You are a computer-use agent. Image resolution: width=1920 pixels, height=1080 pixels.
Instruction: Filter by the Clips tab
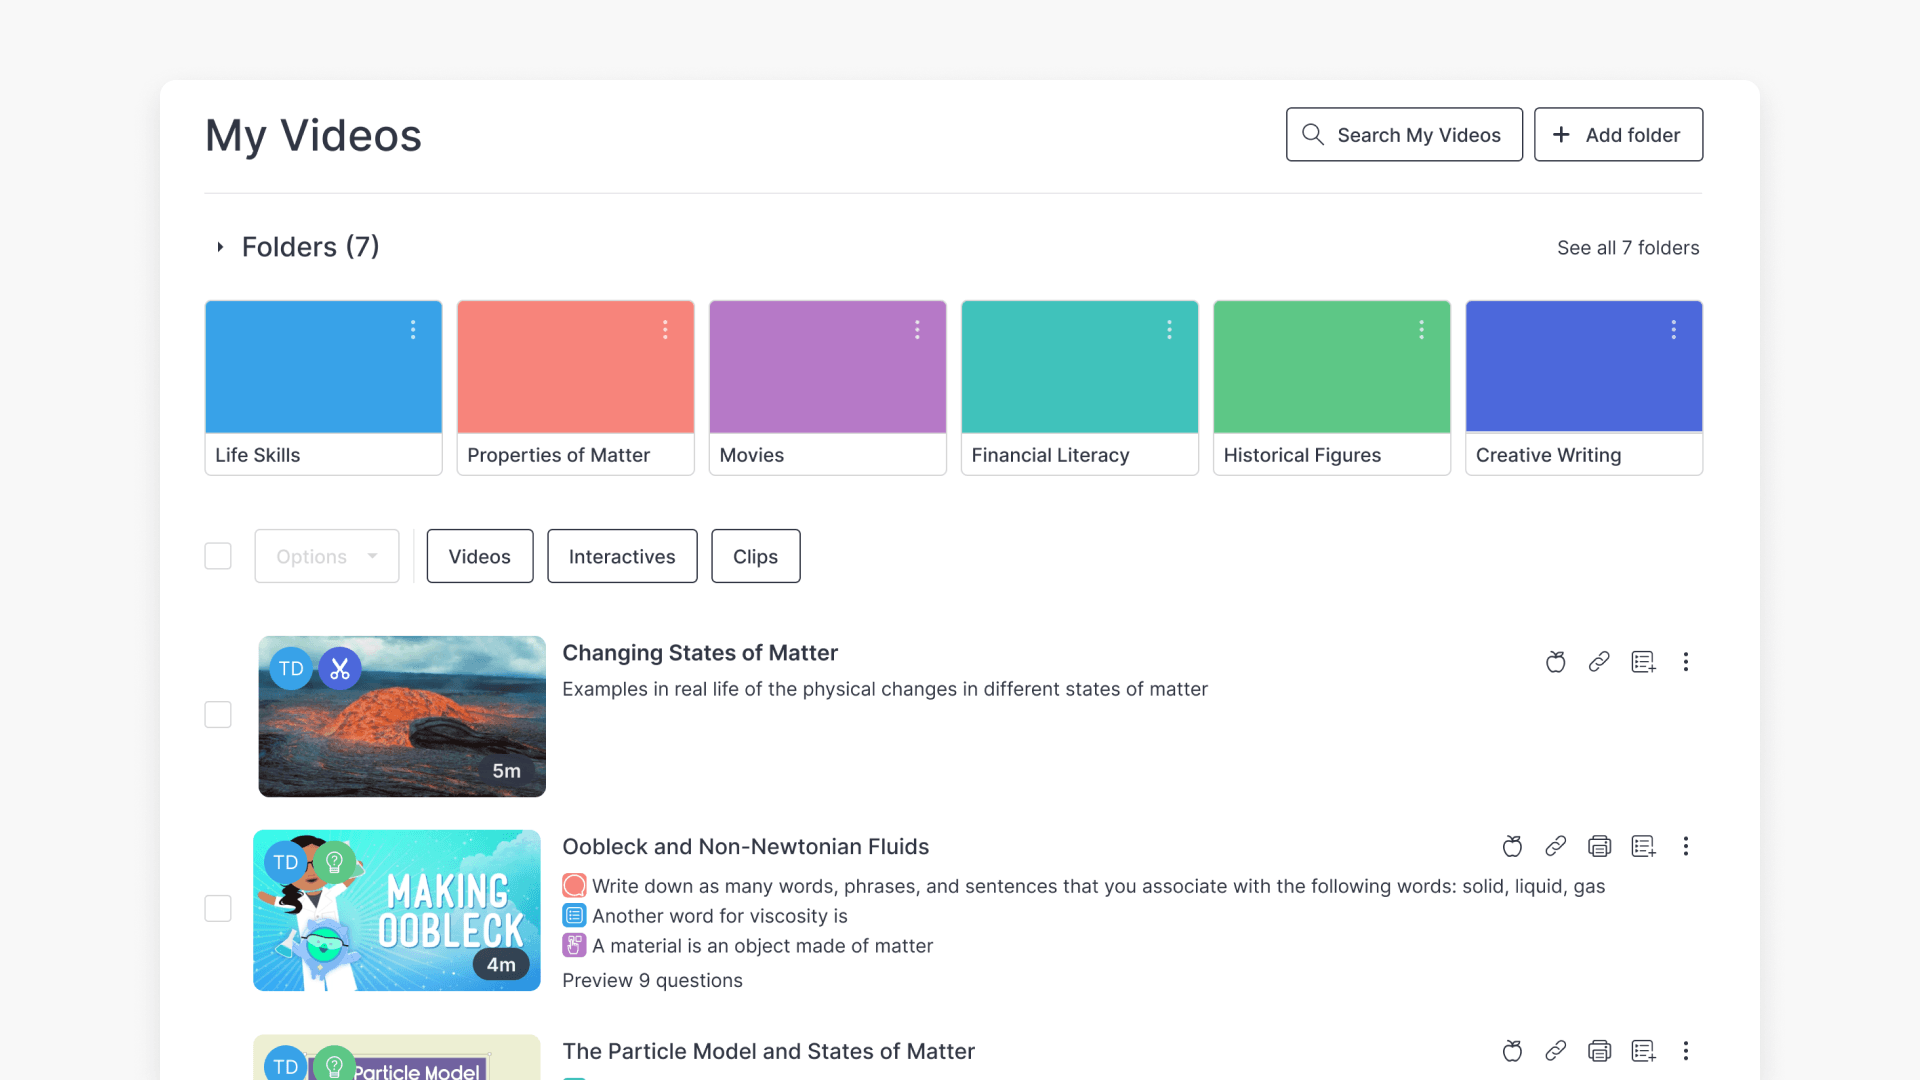point(755,556)
